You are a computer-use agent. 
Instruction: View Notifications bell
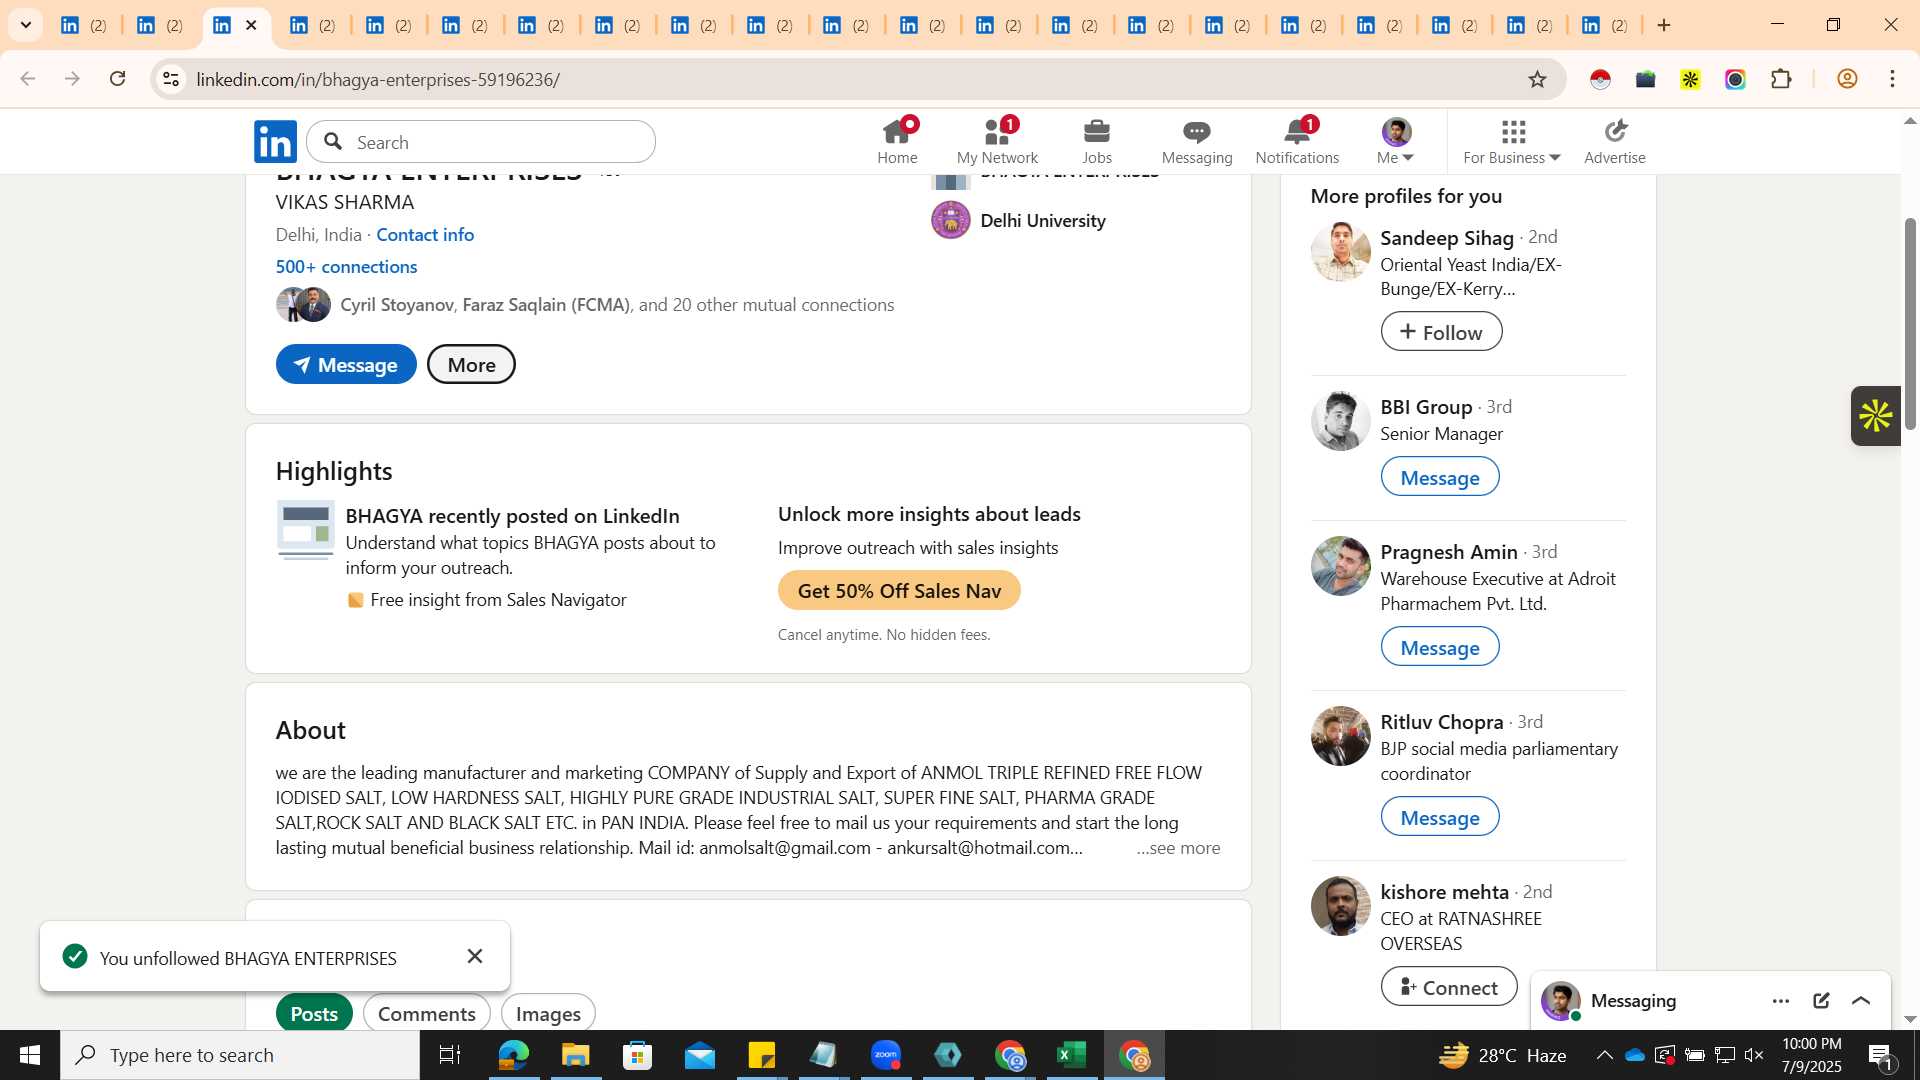coord(1297,141)
